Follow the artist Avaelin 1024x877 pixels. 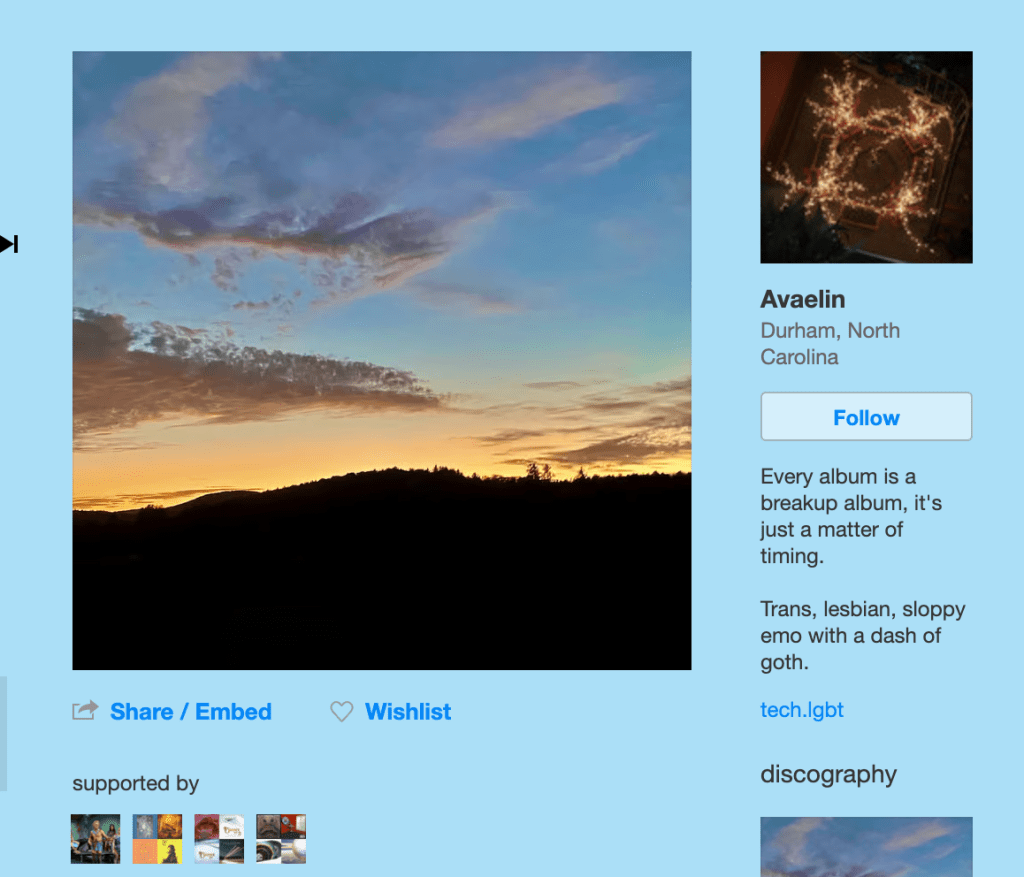(866, 417)
